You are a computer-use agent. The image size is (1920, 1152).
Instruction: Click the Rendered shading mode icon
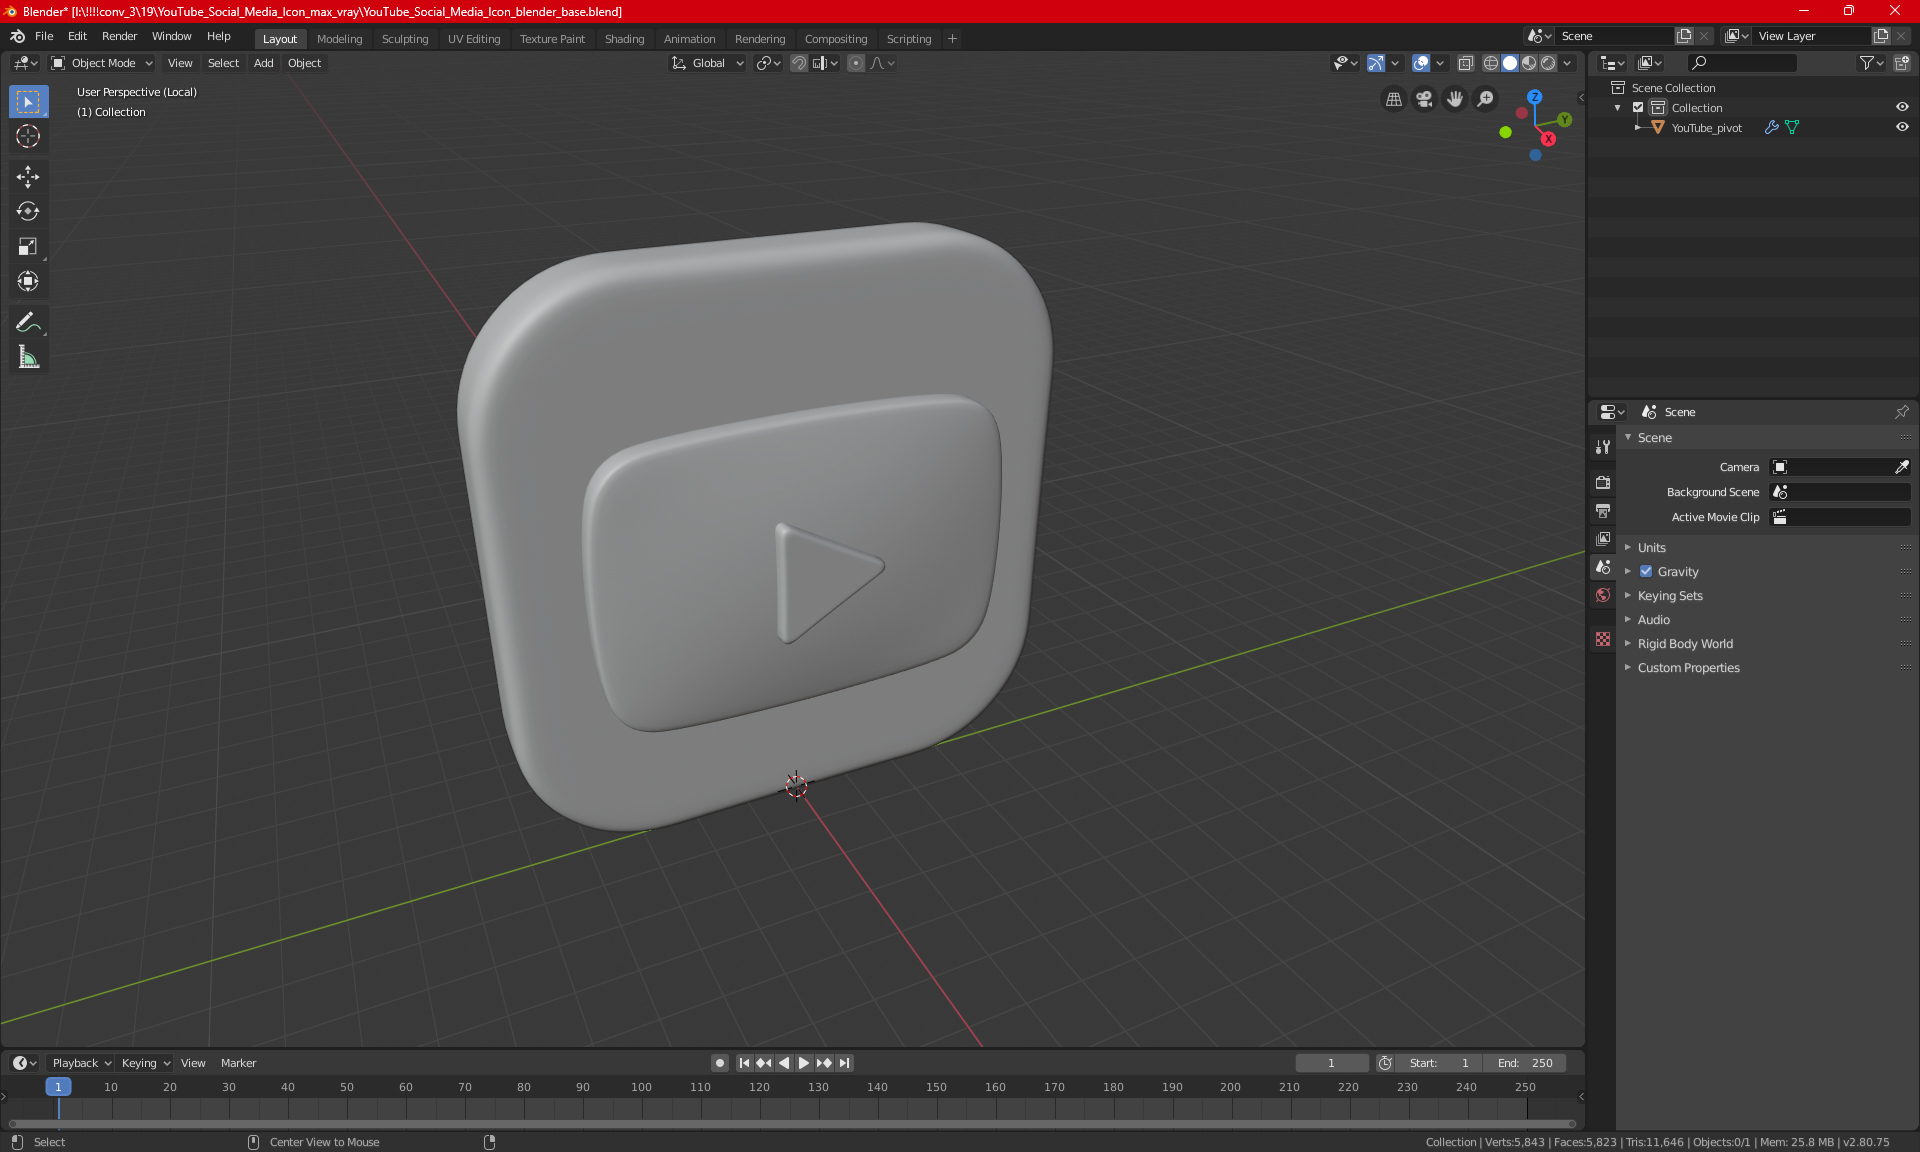[x=1547, y=63]
